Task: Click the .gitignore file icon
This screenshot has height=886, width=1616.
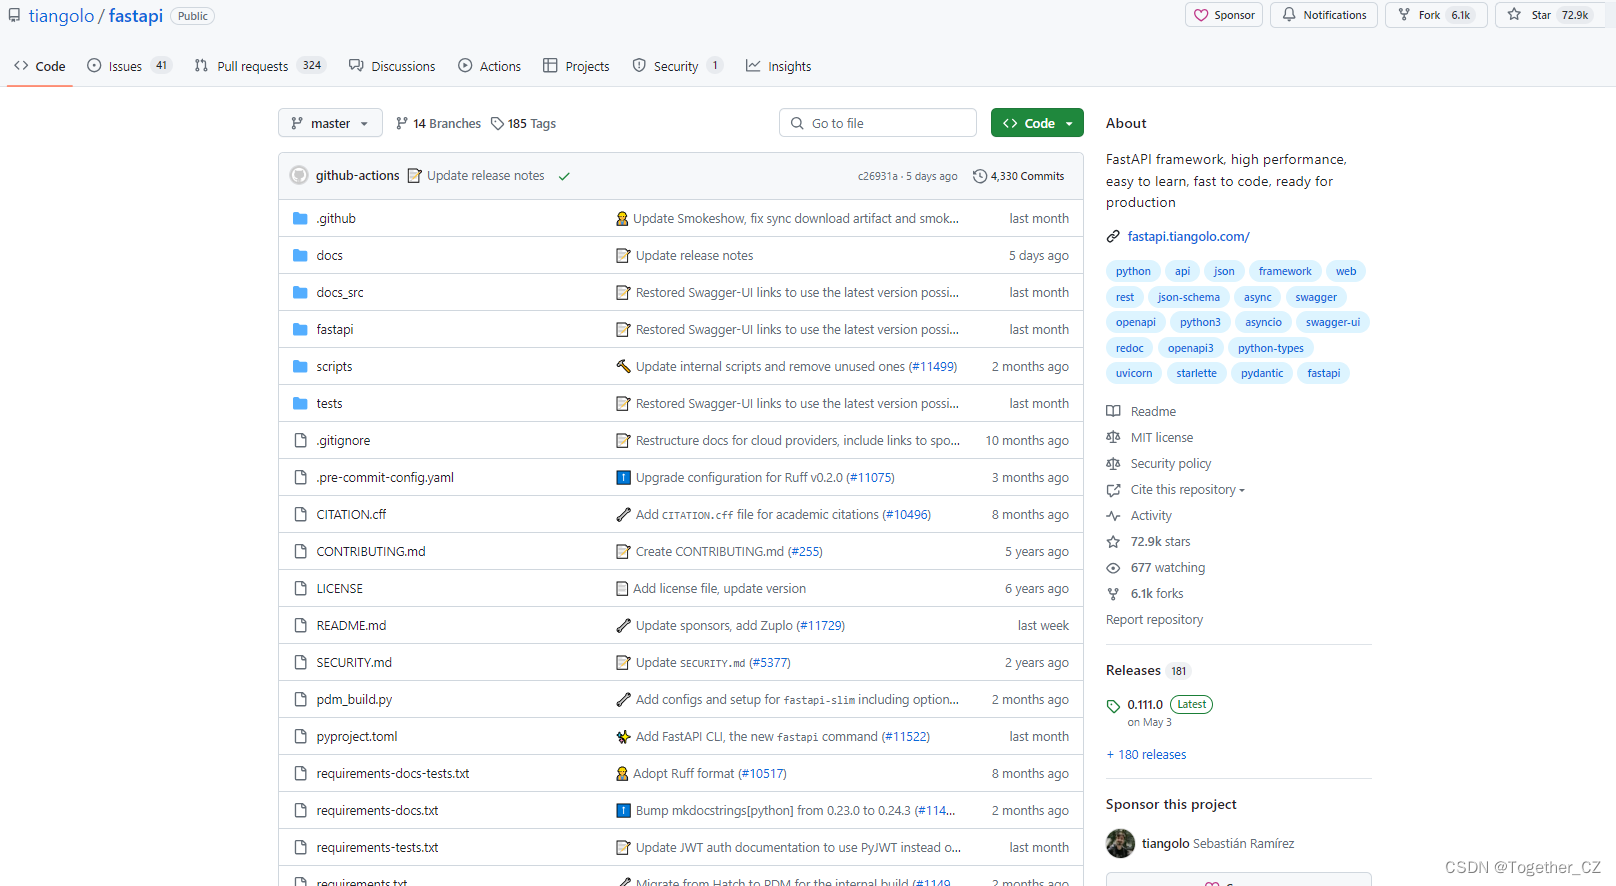Action: point(300,440)
